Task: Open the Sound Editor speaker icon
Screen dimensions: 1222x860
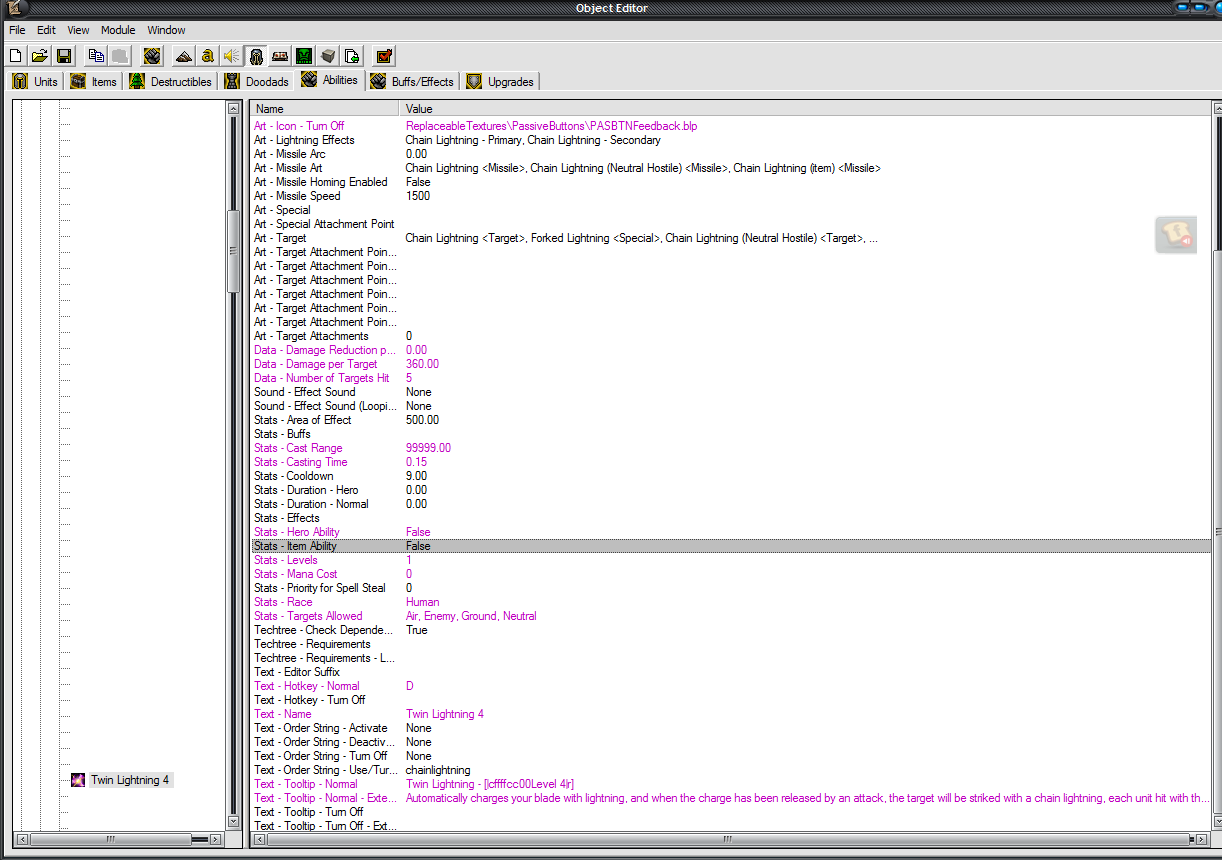Action: click(231, 56)
